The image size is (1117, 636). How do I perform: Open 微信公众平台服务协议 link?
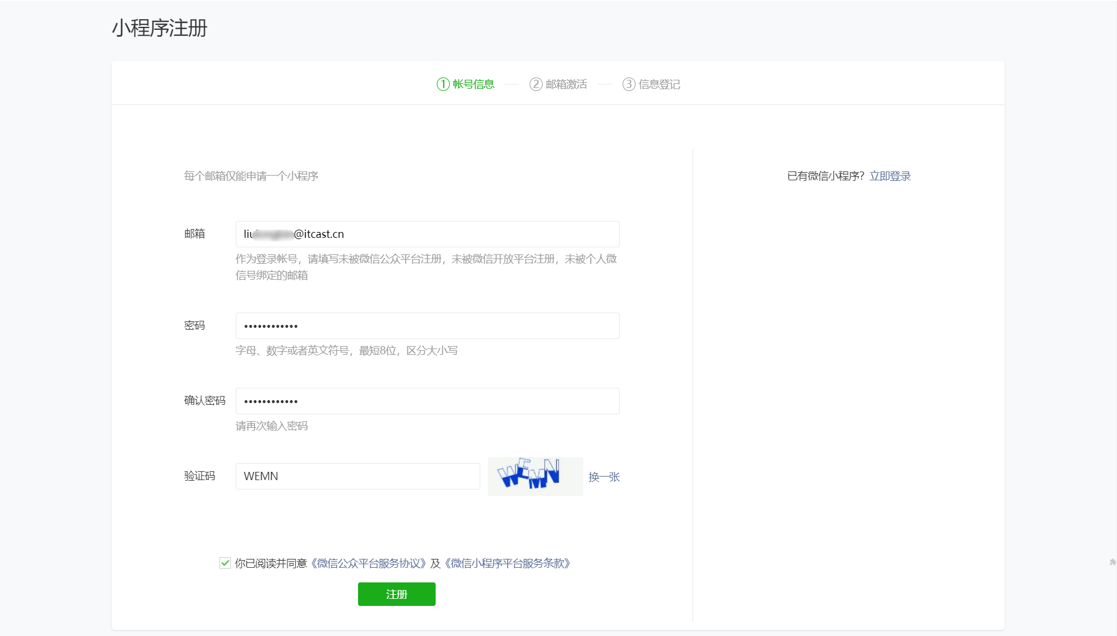[368, 563]
